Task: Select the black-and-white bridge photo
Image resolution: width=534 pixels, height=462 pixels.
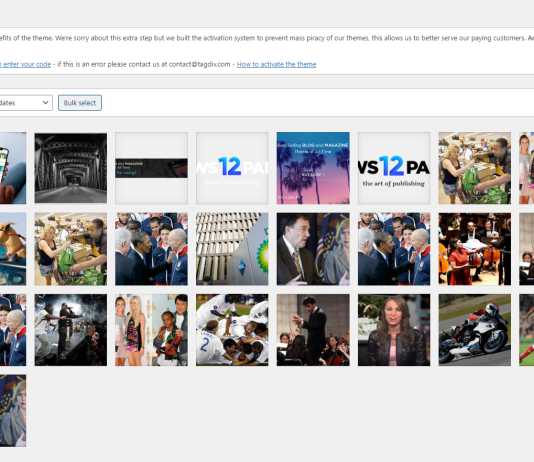Action: 70,168
